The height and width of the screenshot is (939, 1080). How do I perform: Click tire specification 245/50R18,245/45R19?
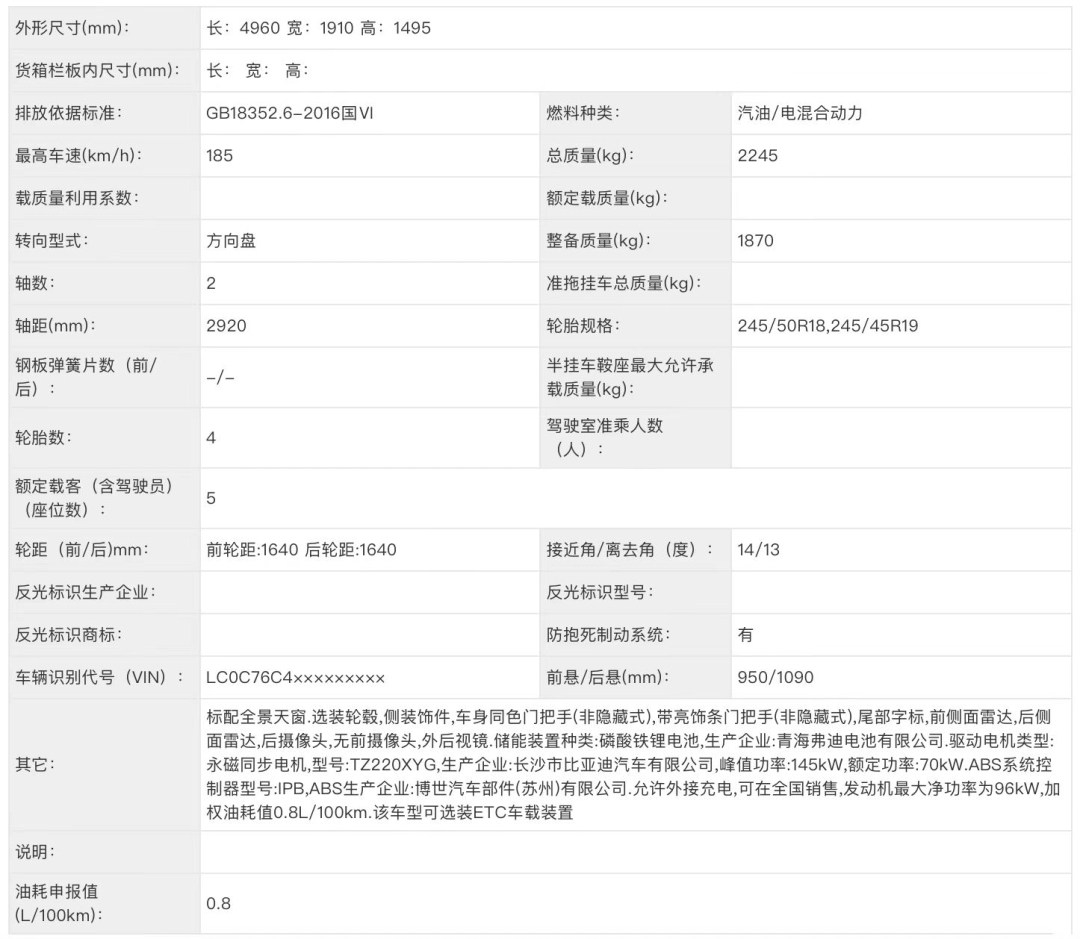[827, 325]
